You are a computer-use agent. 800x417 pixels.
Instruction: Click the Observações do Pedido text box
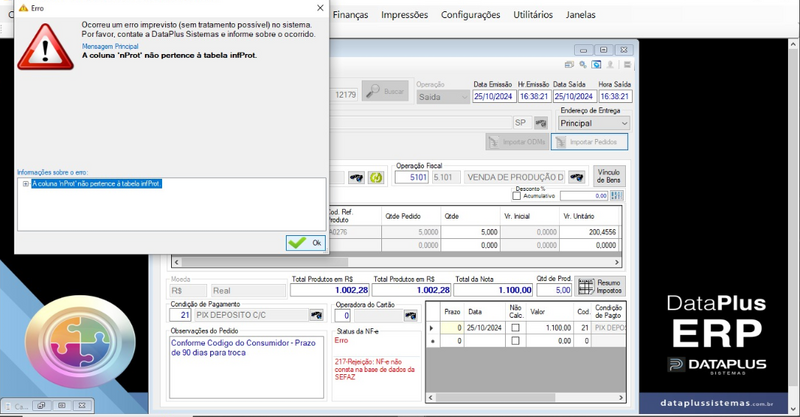tap(246, 367)
